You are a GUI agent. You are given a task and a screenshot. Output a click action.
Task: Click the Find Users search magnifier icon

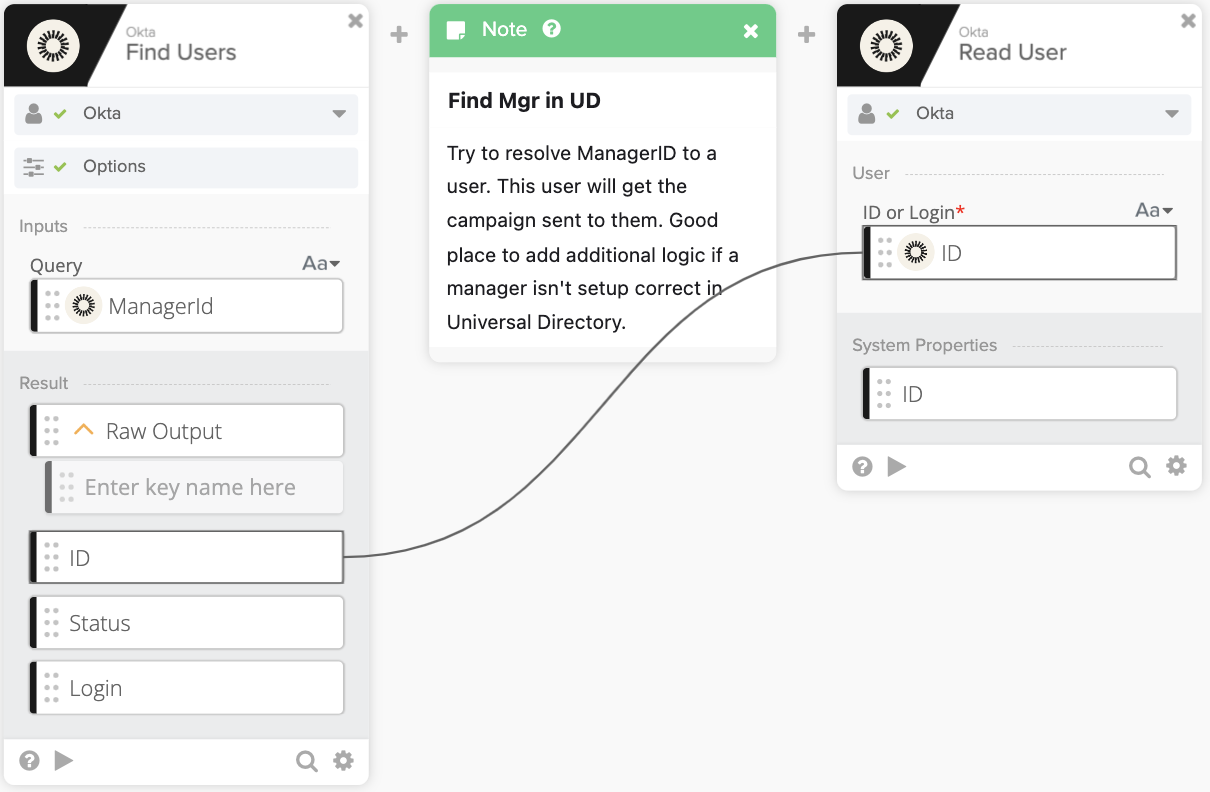tap(306, 762)
